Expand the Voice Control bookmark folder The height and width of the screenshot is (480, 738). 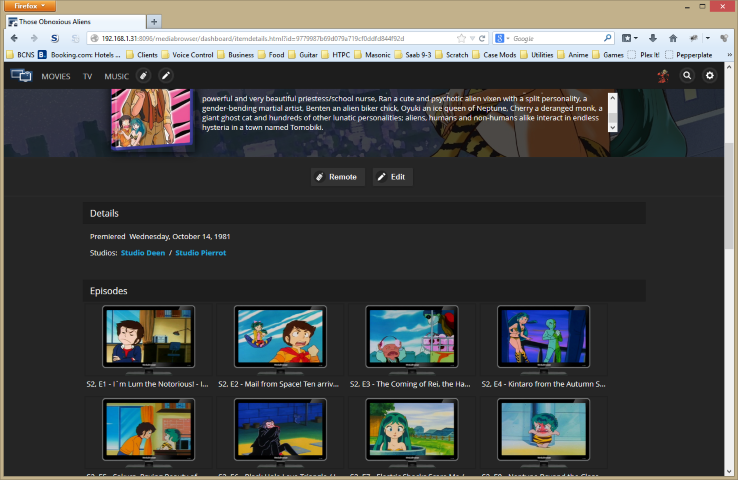(187, 55)
